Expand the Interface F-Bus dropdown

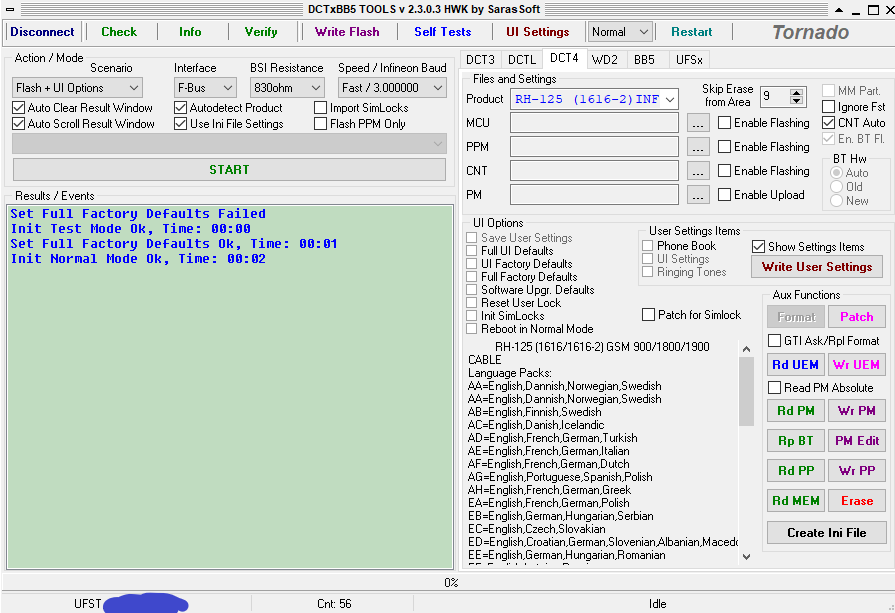click(205, 88)
